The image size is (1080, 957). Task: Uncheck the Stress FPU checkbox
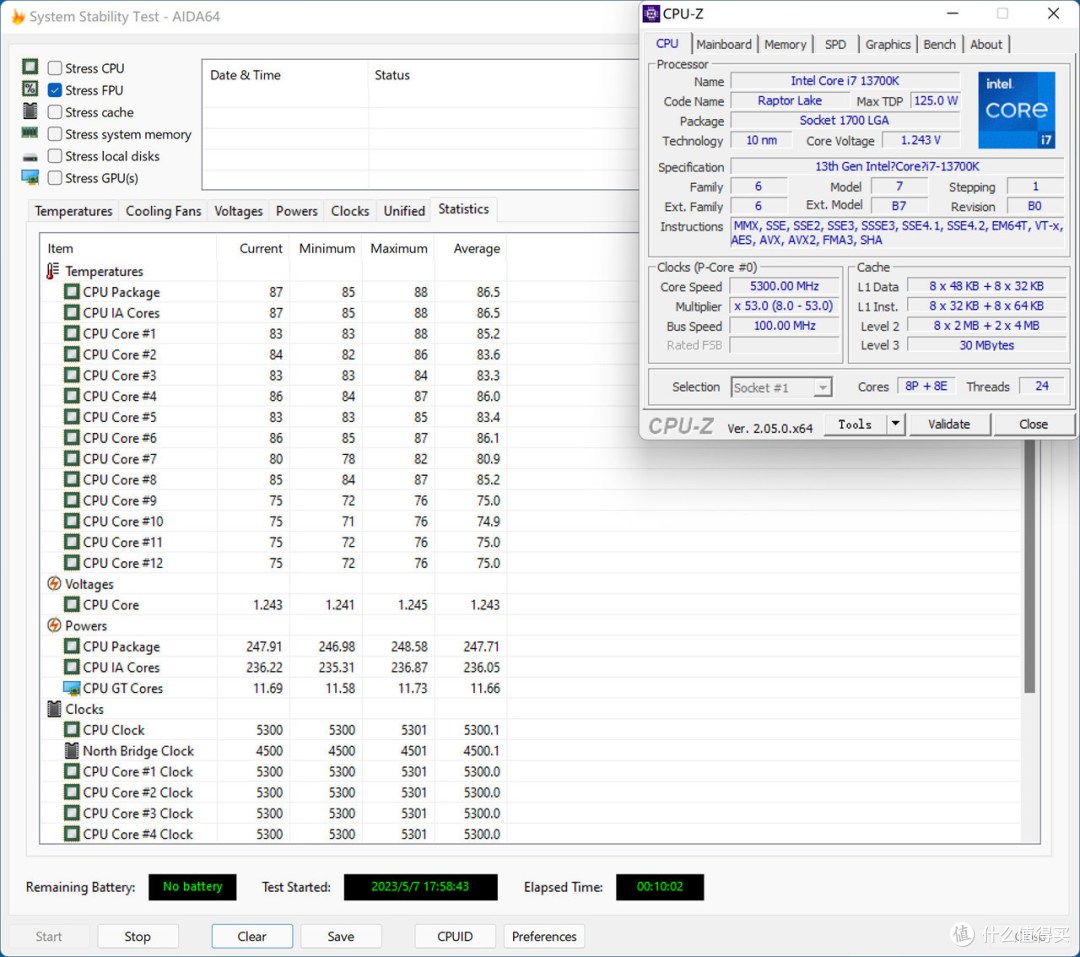coord(55,90)
